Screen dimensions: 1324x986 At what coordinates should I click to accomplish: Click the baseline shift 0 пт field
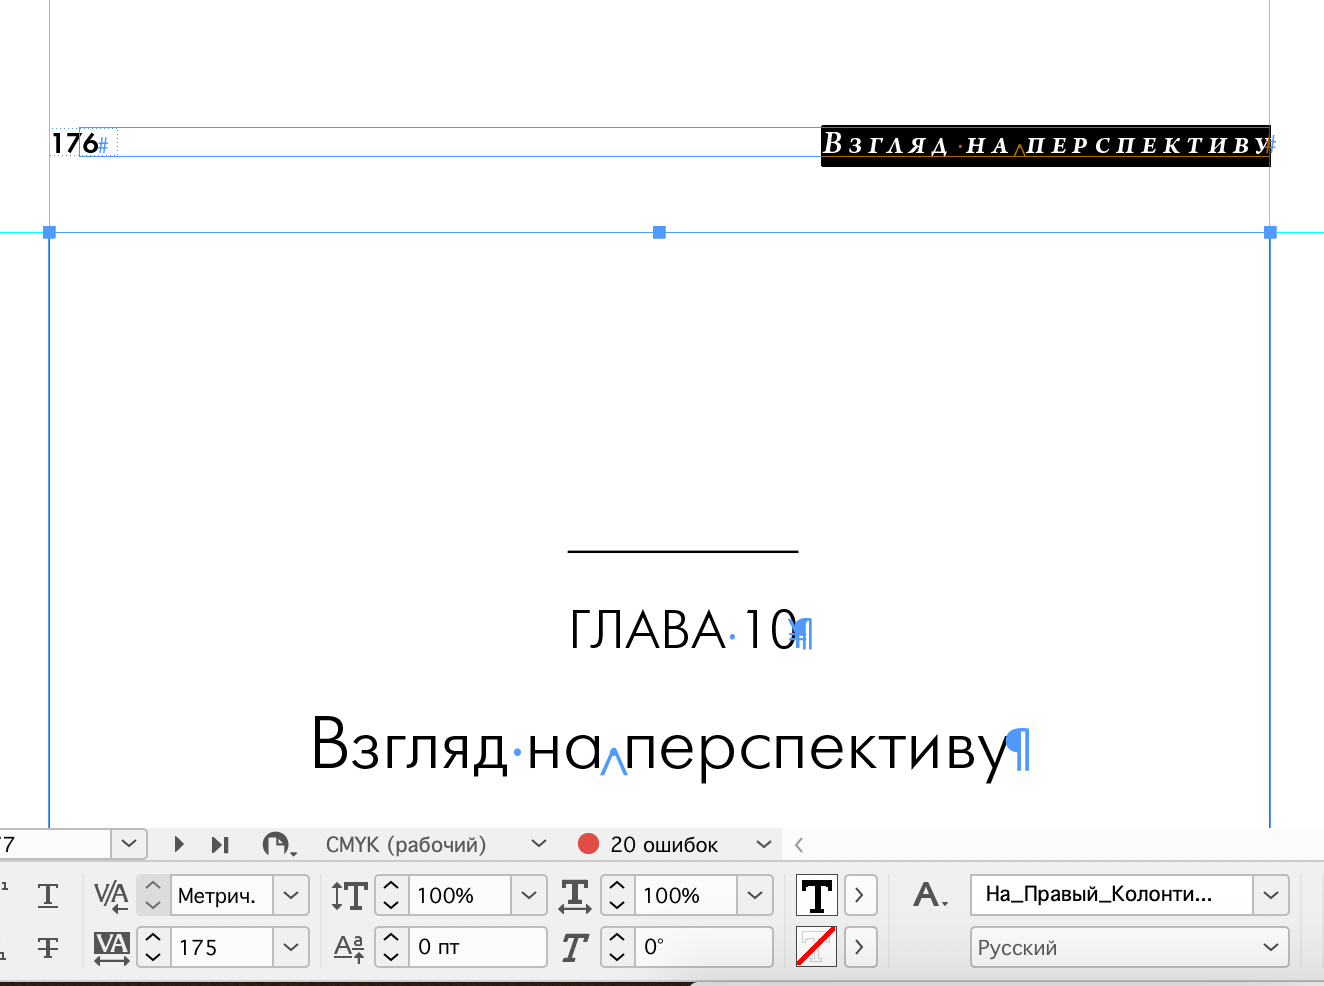coord(477,947)
